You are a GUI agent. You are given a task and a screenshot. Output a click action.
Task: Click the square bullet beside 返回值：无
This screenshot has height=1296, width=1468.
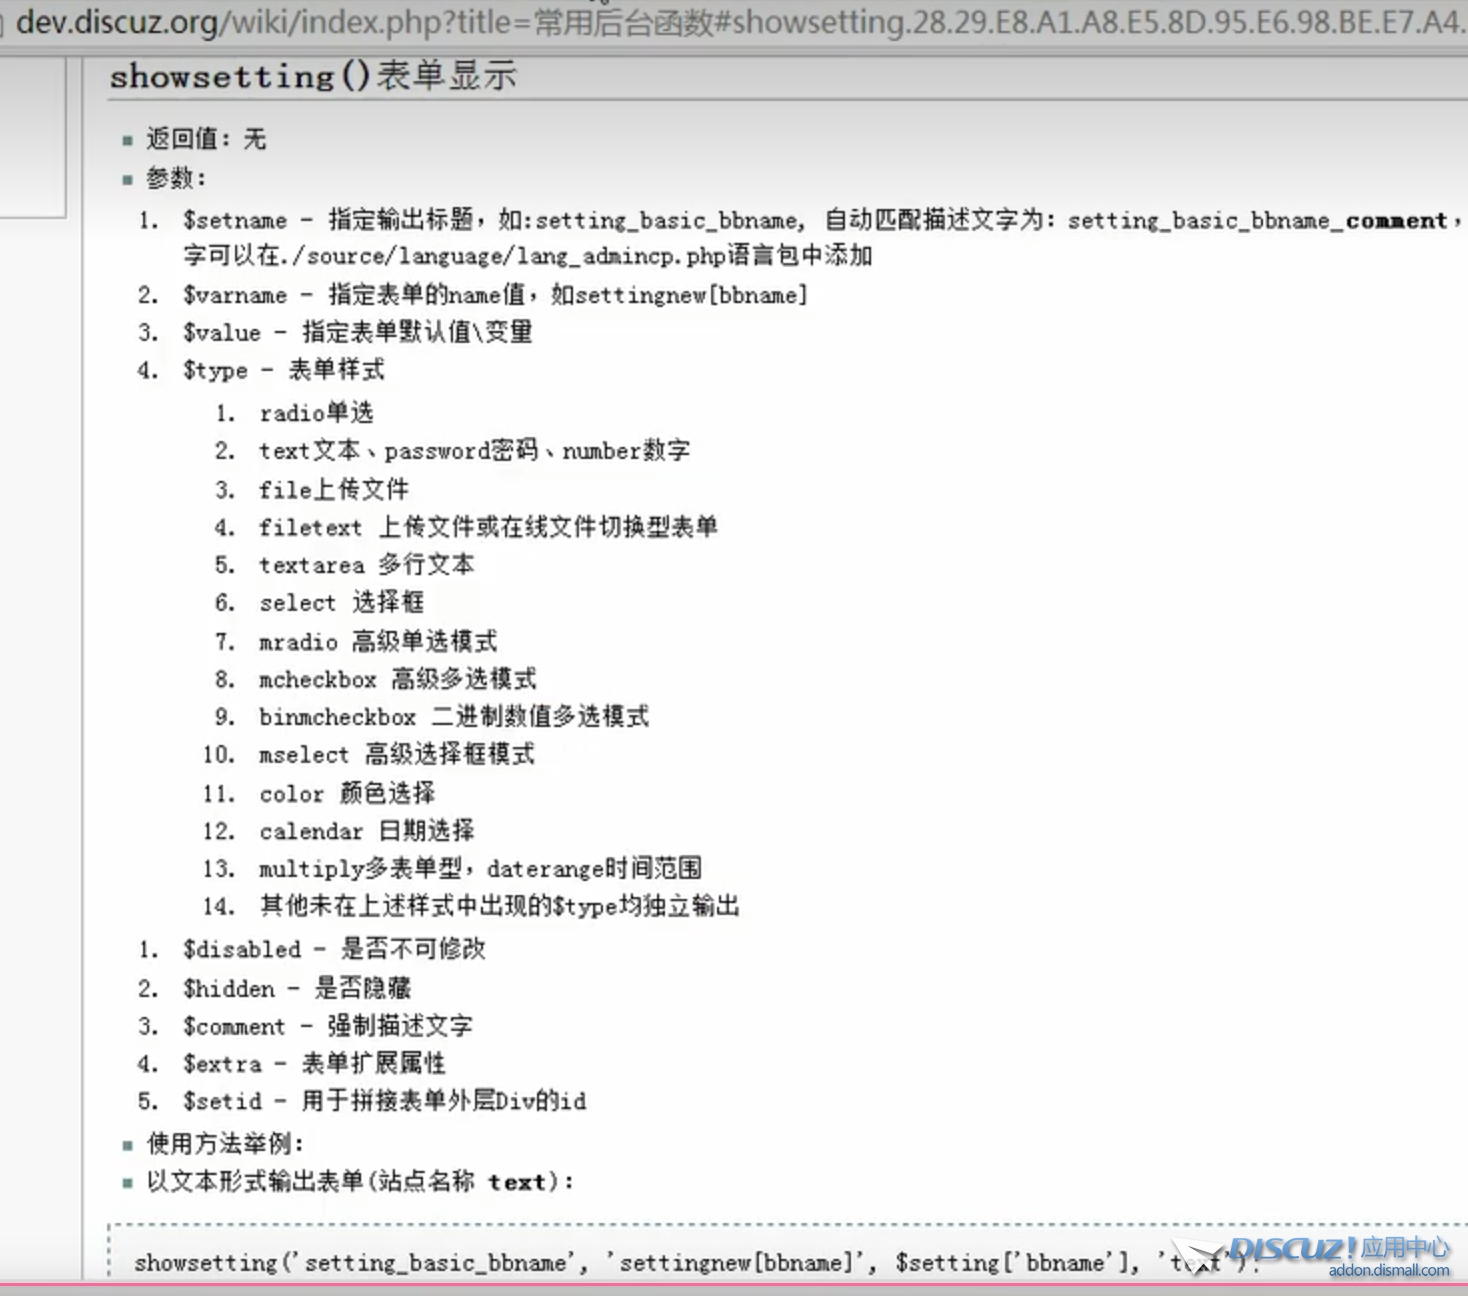[x=126, y=139]
